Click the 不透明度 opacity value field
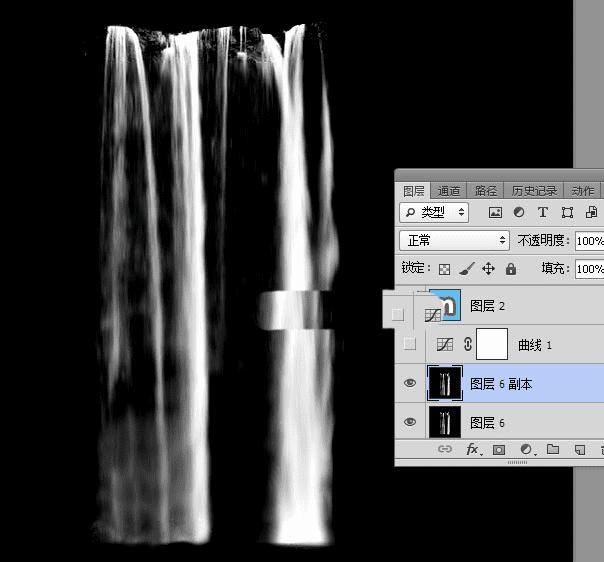Viewport: 604px width, 562px height. [589, 241]
